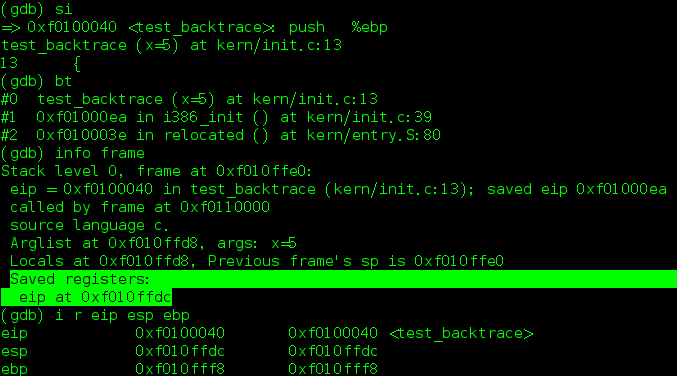Click the <test_backtrace> symbol in eip row
This screenshot has height=376, width=677.
tap(462, 333)
